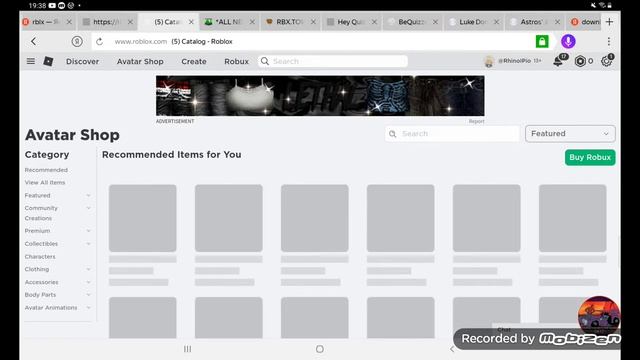Viewport: 640px width, 360px height.
Task: Click the user avatar thumbnail
Action: pyautogui.click(x=489, y=61)
